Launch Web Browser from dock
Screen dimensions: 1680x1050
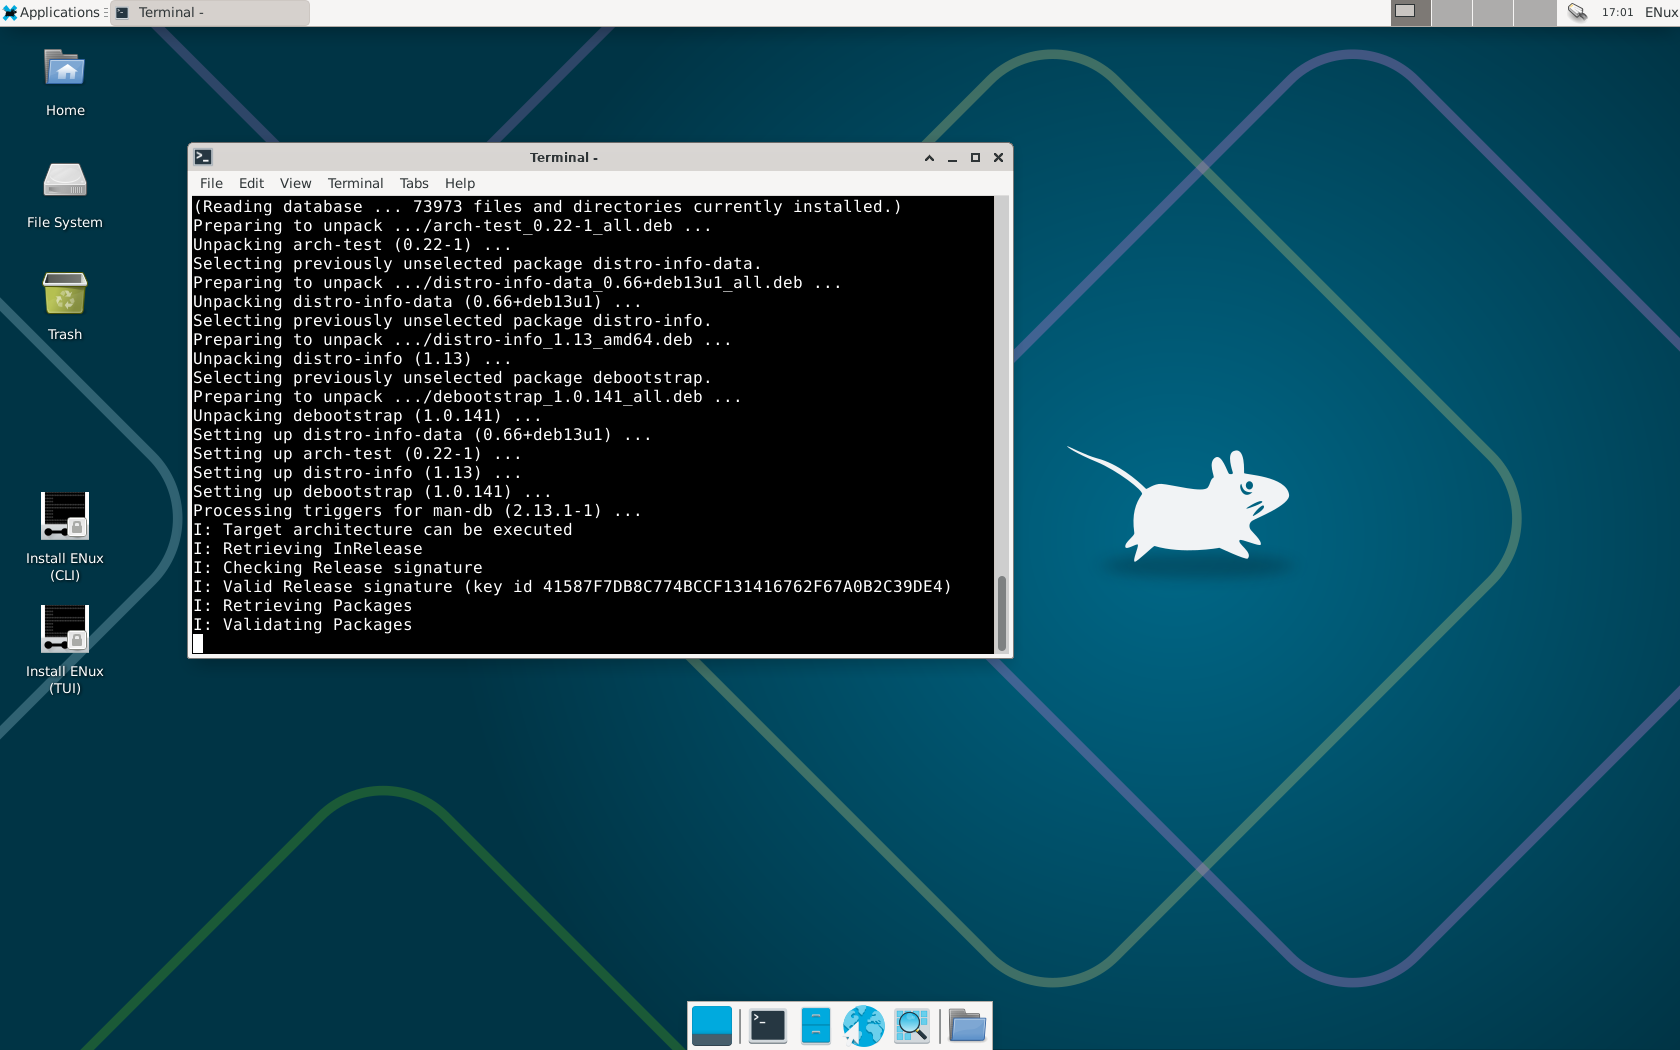click(863, 1026)
